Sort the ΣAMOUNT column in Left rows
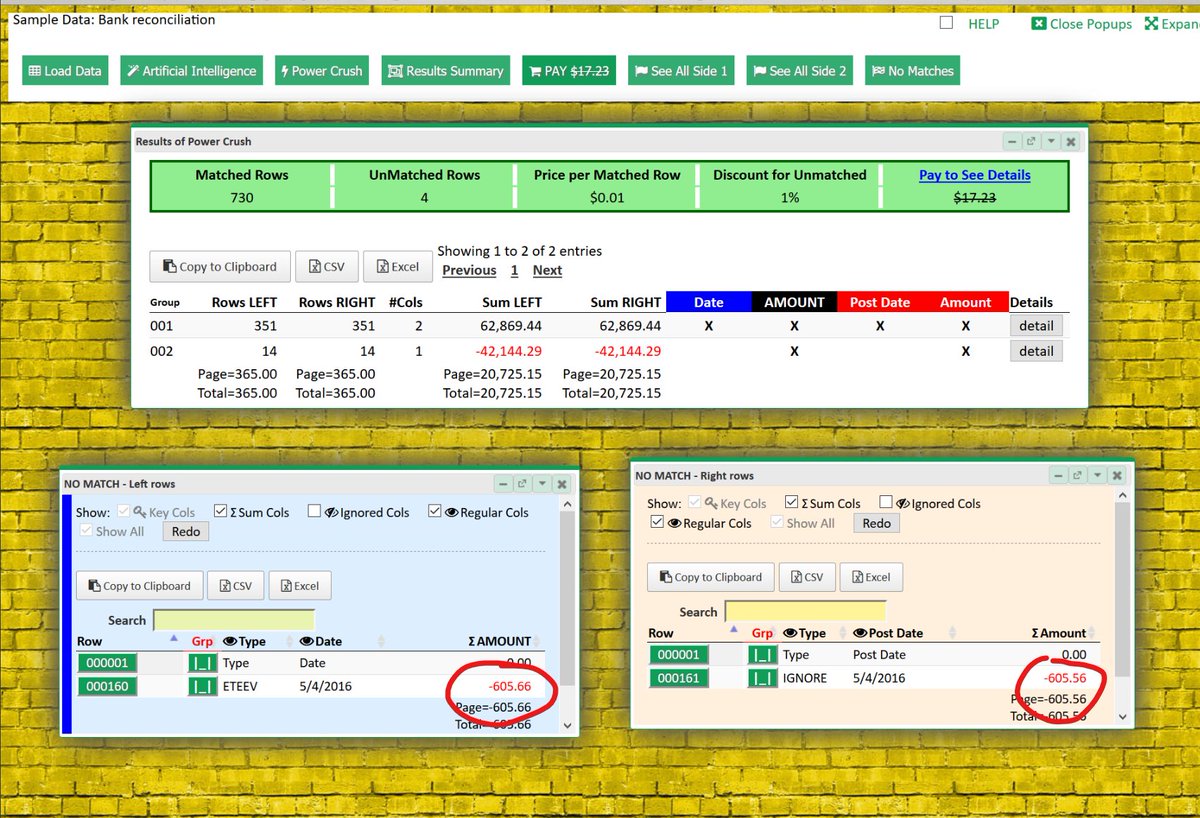The width and height of the screenshot is (1200, 818). pyautogui.click(x=536, y=641)
